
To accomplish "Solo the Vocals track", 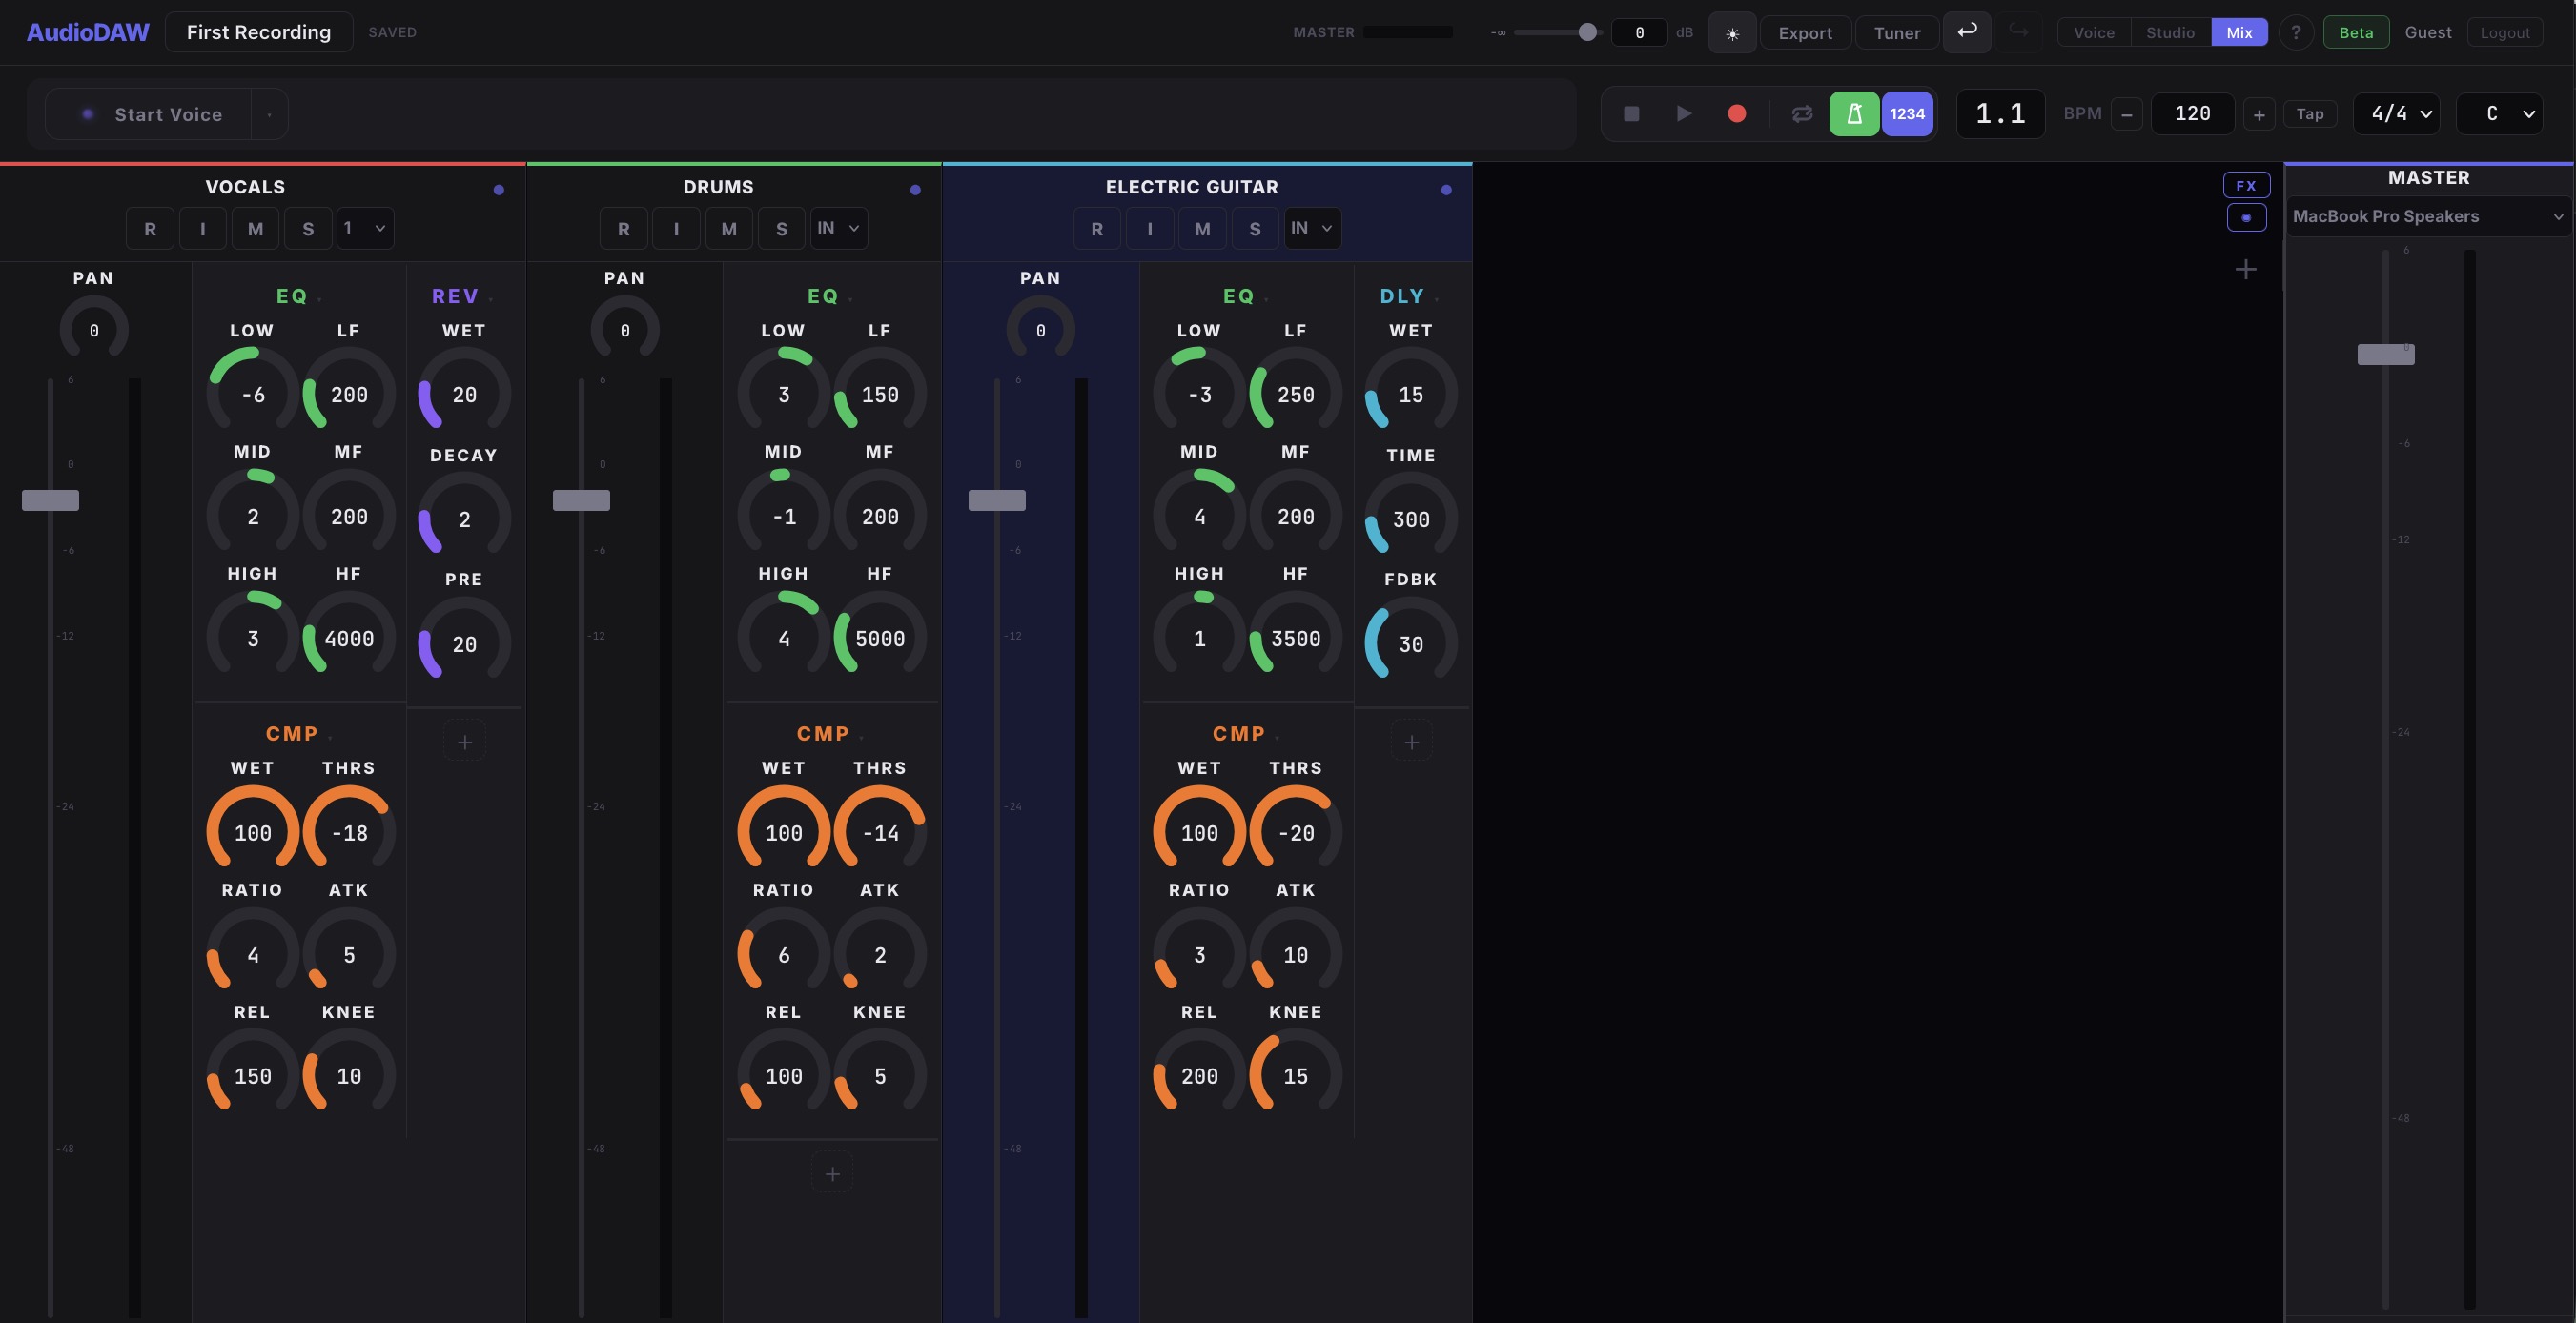I will pos(308,229).
